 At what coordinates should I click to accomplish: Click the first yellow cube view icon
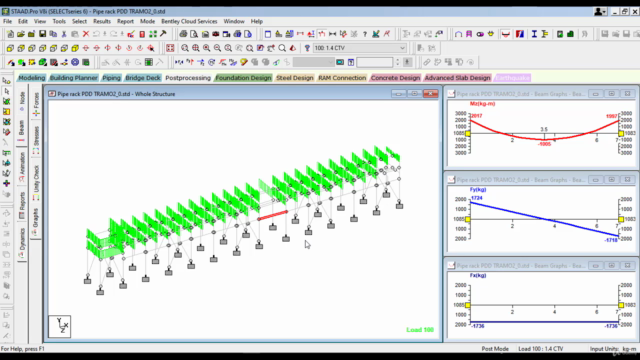(x=10, y=48)
